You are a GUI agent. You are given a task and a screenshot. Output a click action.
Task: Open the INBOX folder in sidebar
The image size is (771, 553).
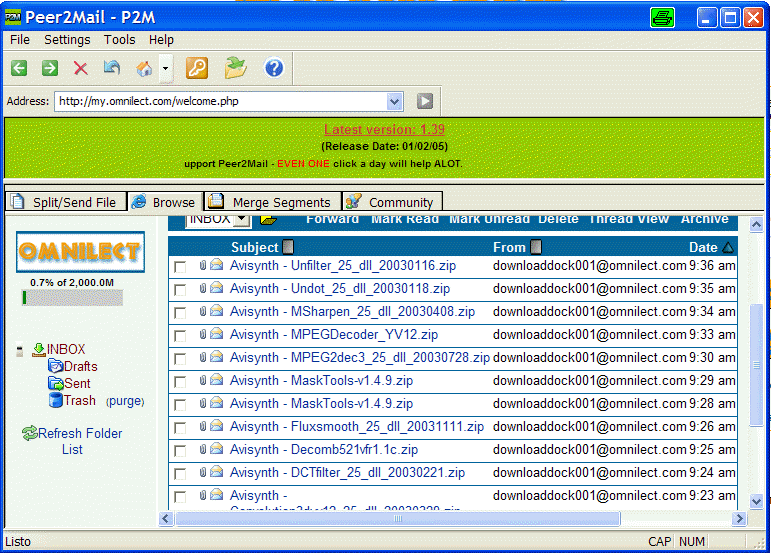[66, 349]
